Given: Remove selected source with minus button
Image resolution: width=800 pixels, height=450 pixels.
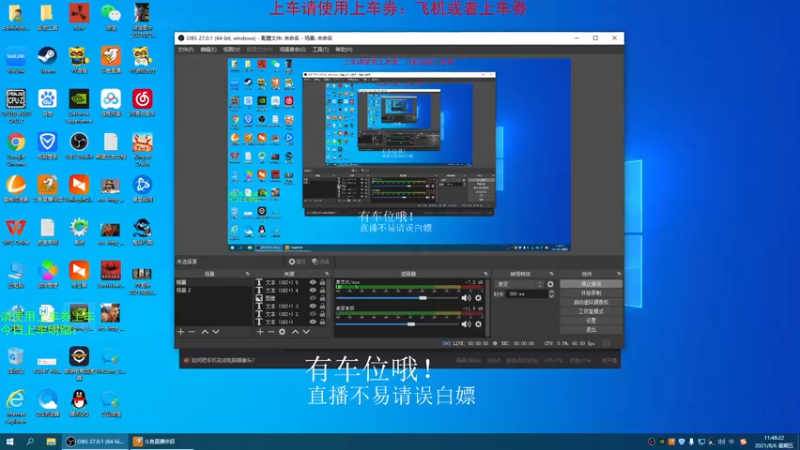Looking at the screenshot, I should click(x=271, y=332).
